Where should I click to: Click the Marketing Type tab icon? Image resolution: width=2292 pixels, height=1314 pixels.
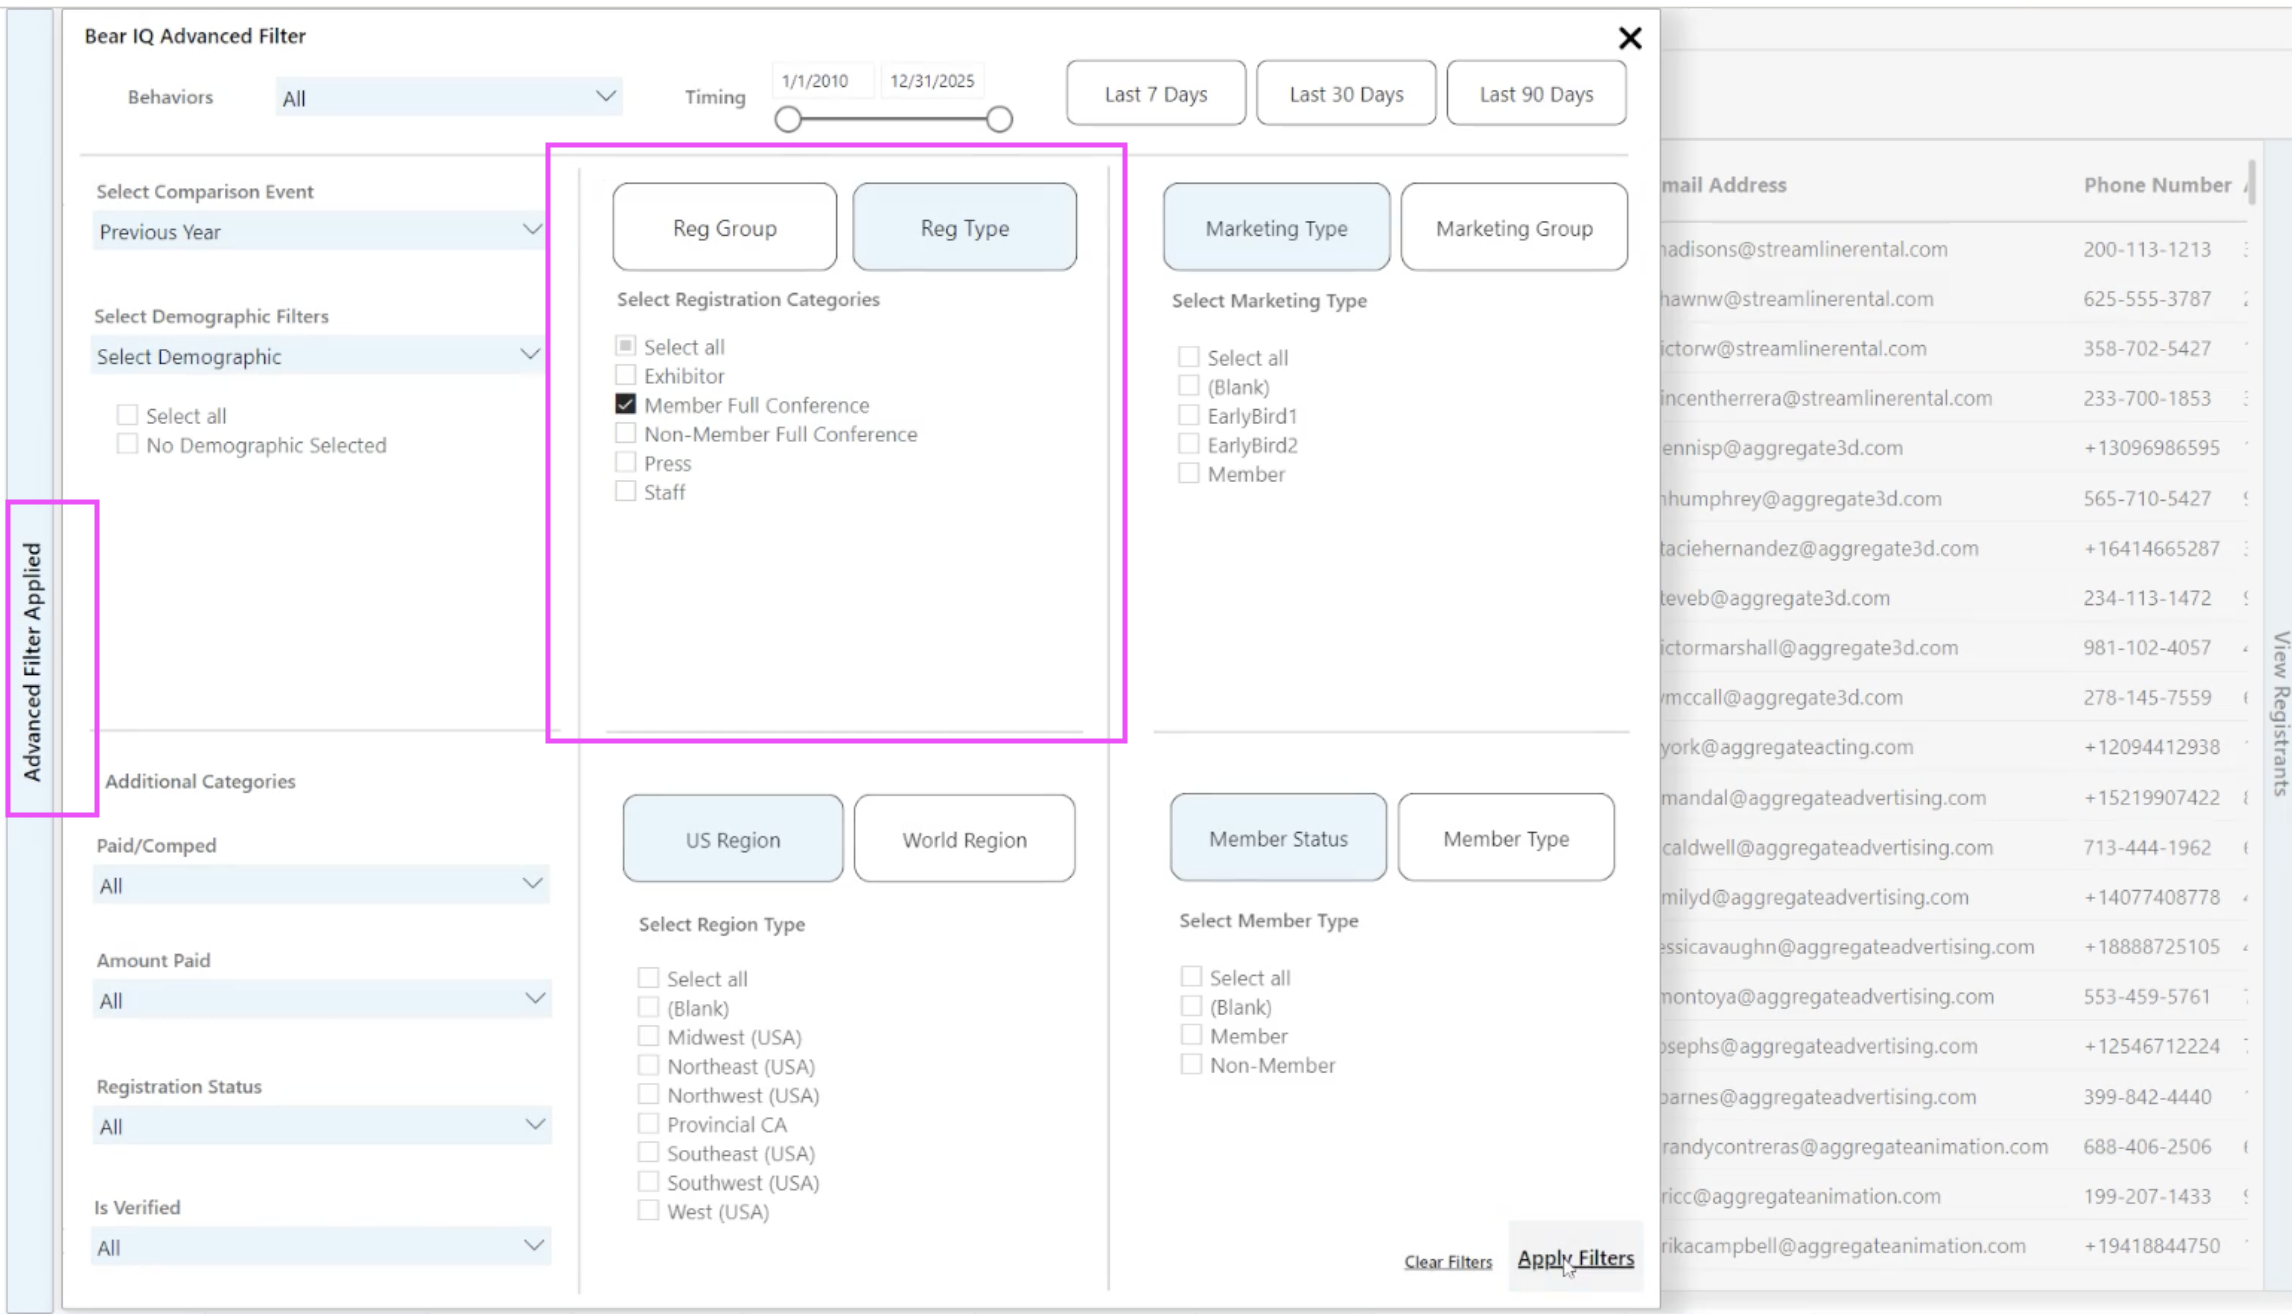pos(1275,227)
